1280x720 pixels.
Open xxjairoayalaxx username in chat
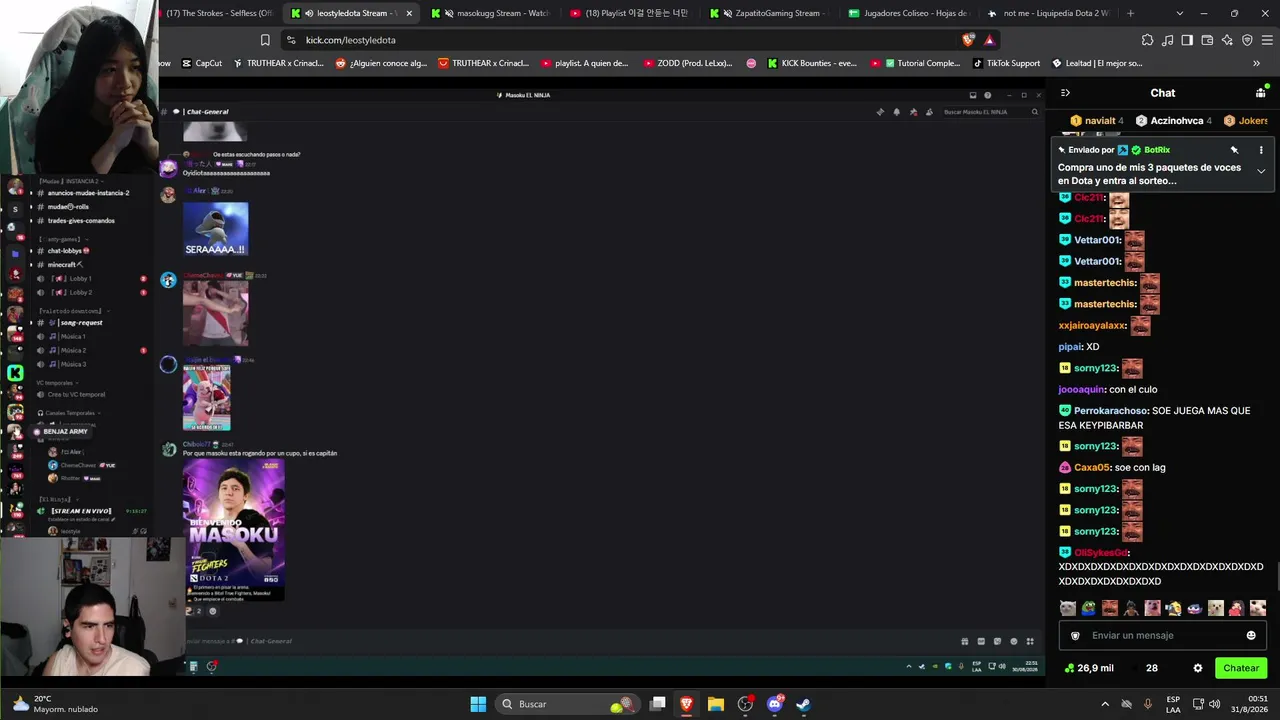click(1092, 326)
